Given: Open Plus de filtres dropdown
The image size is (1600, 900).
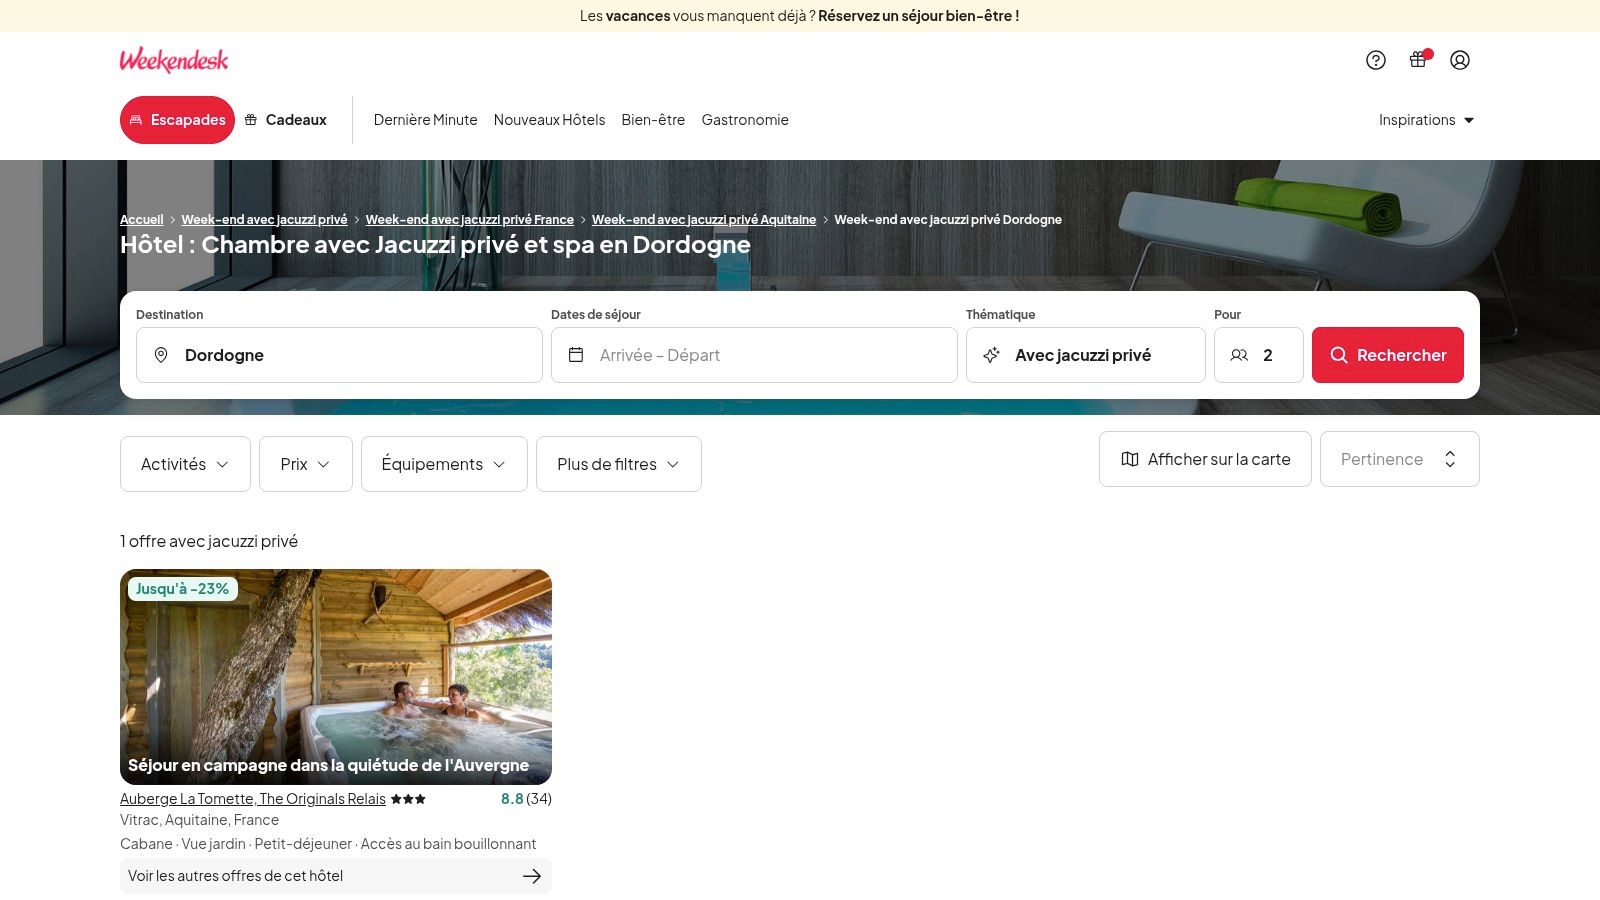Looking at the screenshot, I should [x=619, y=464].
